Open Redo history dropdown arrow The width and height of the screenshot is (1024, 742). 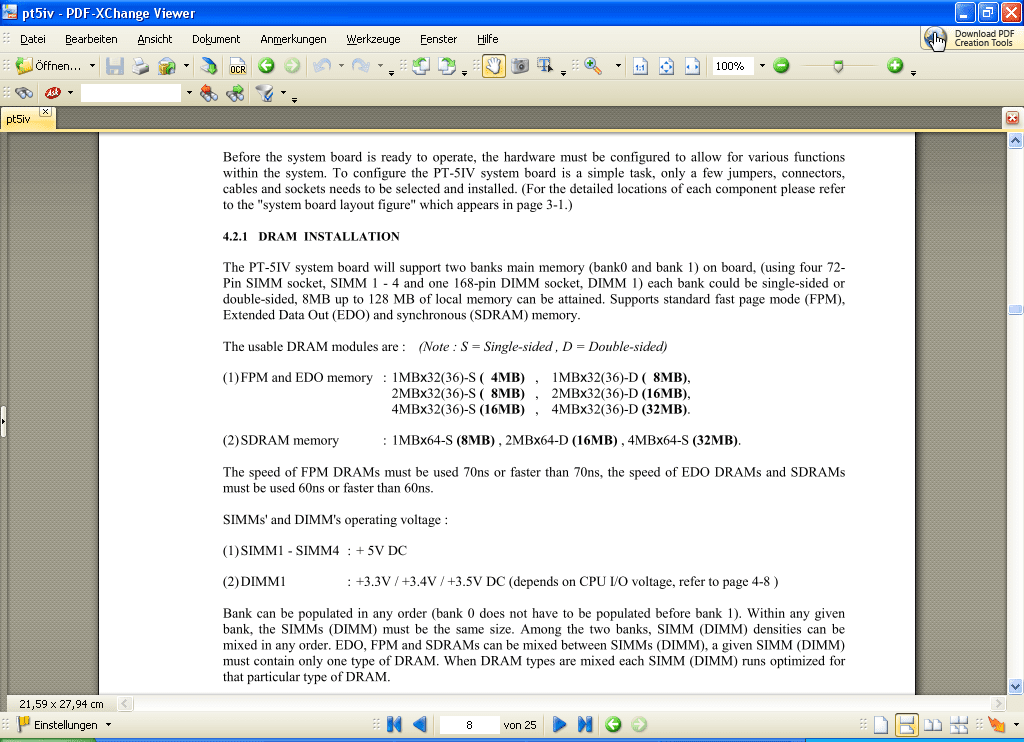click(x=380, y=66)
